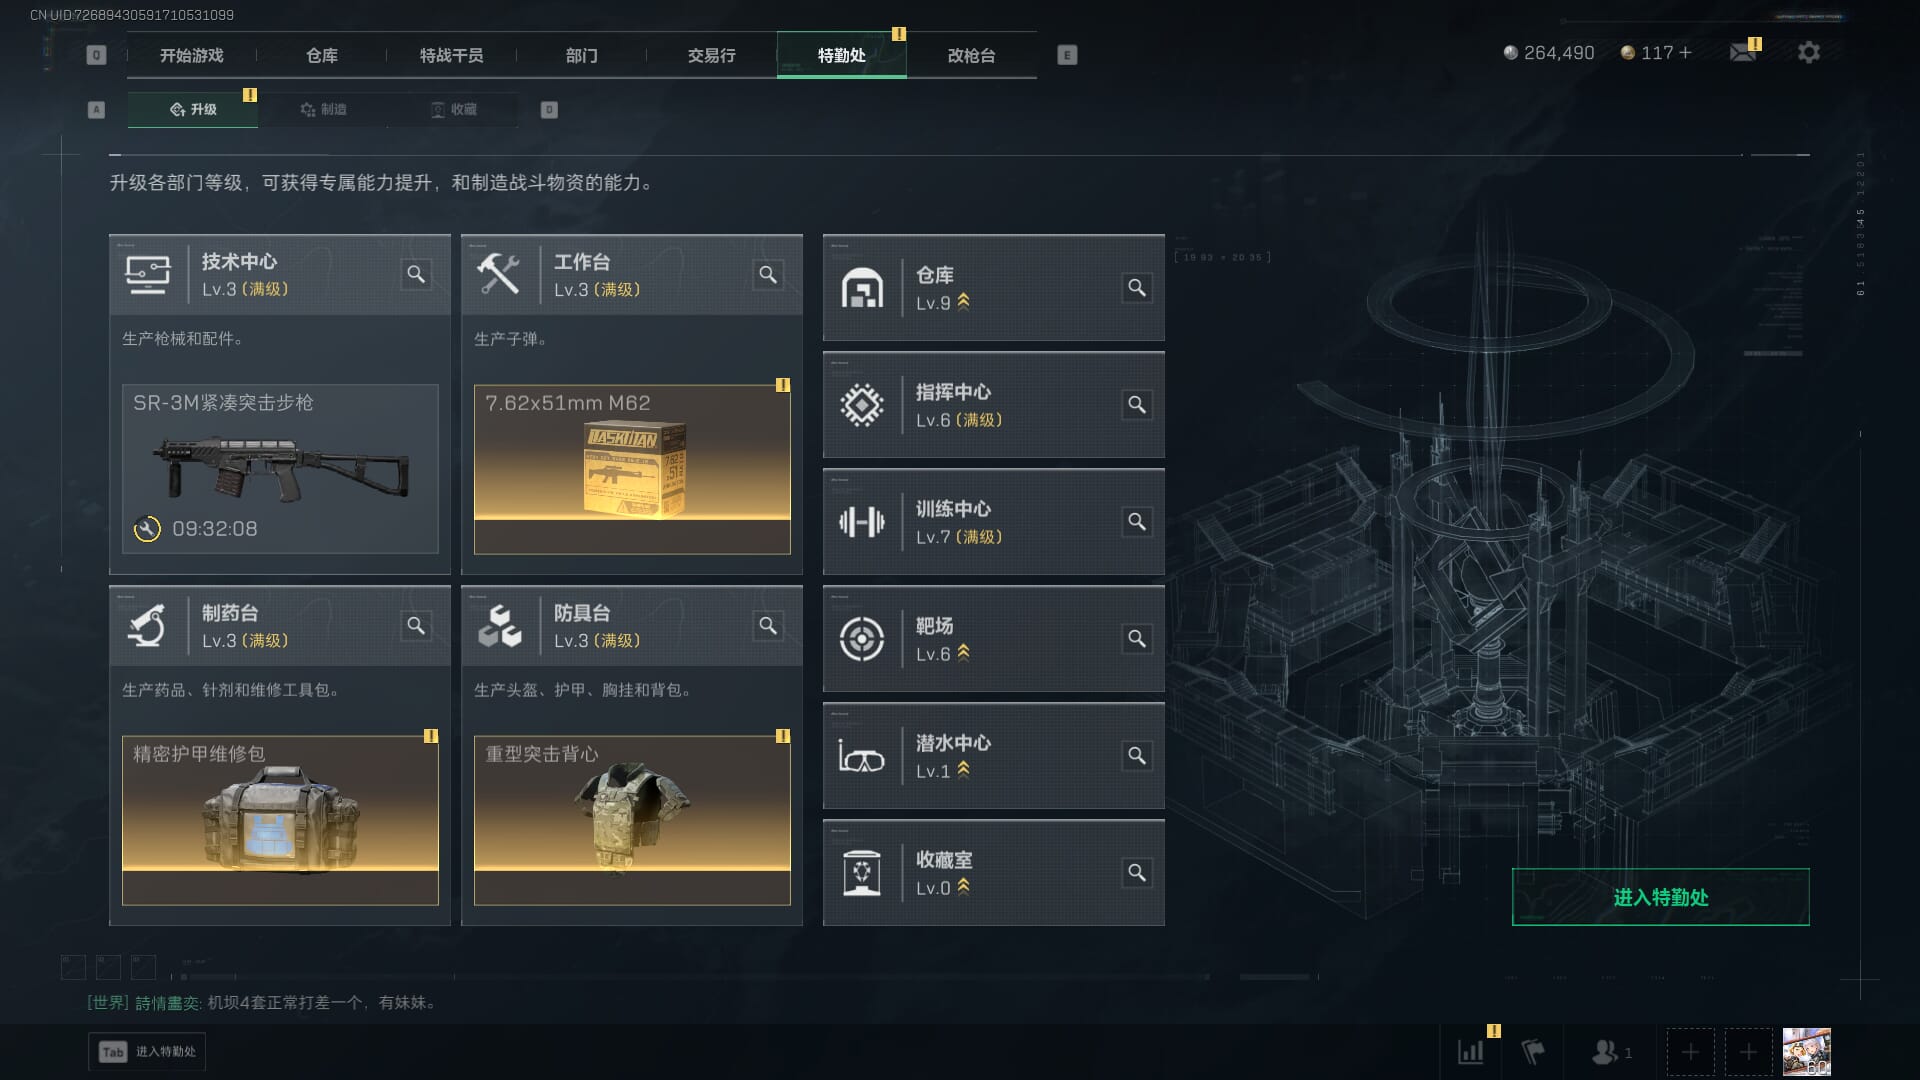The height and width of the screenshot is (1080, 1920).
Task: Click the 靶场 Lv.6 upgrade arrows
Action: (963, 653)
